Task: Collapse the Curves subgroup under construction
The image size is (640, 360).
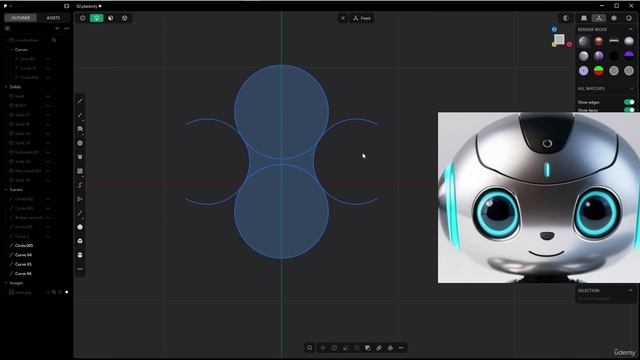Action: 11,49
